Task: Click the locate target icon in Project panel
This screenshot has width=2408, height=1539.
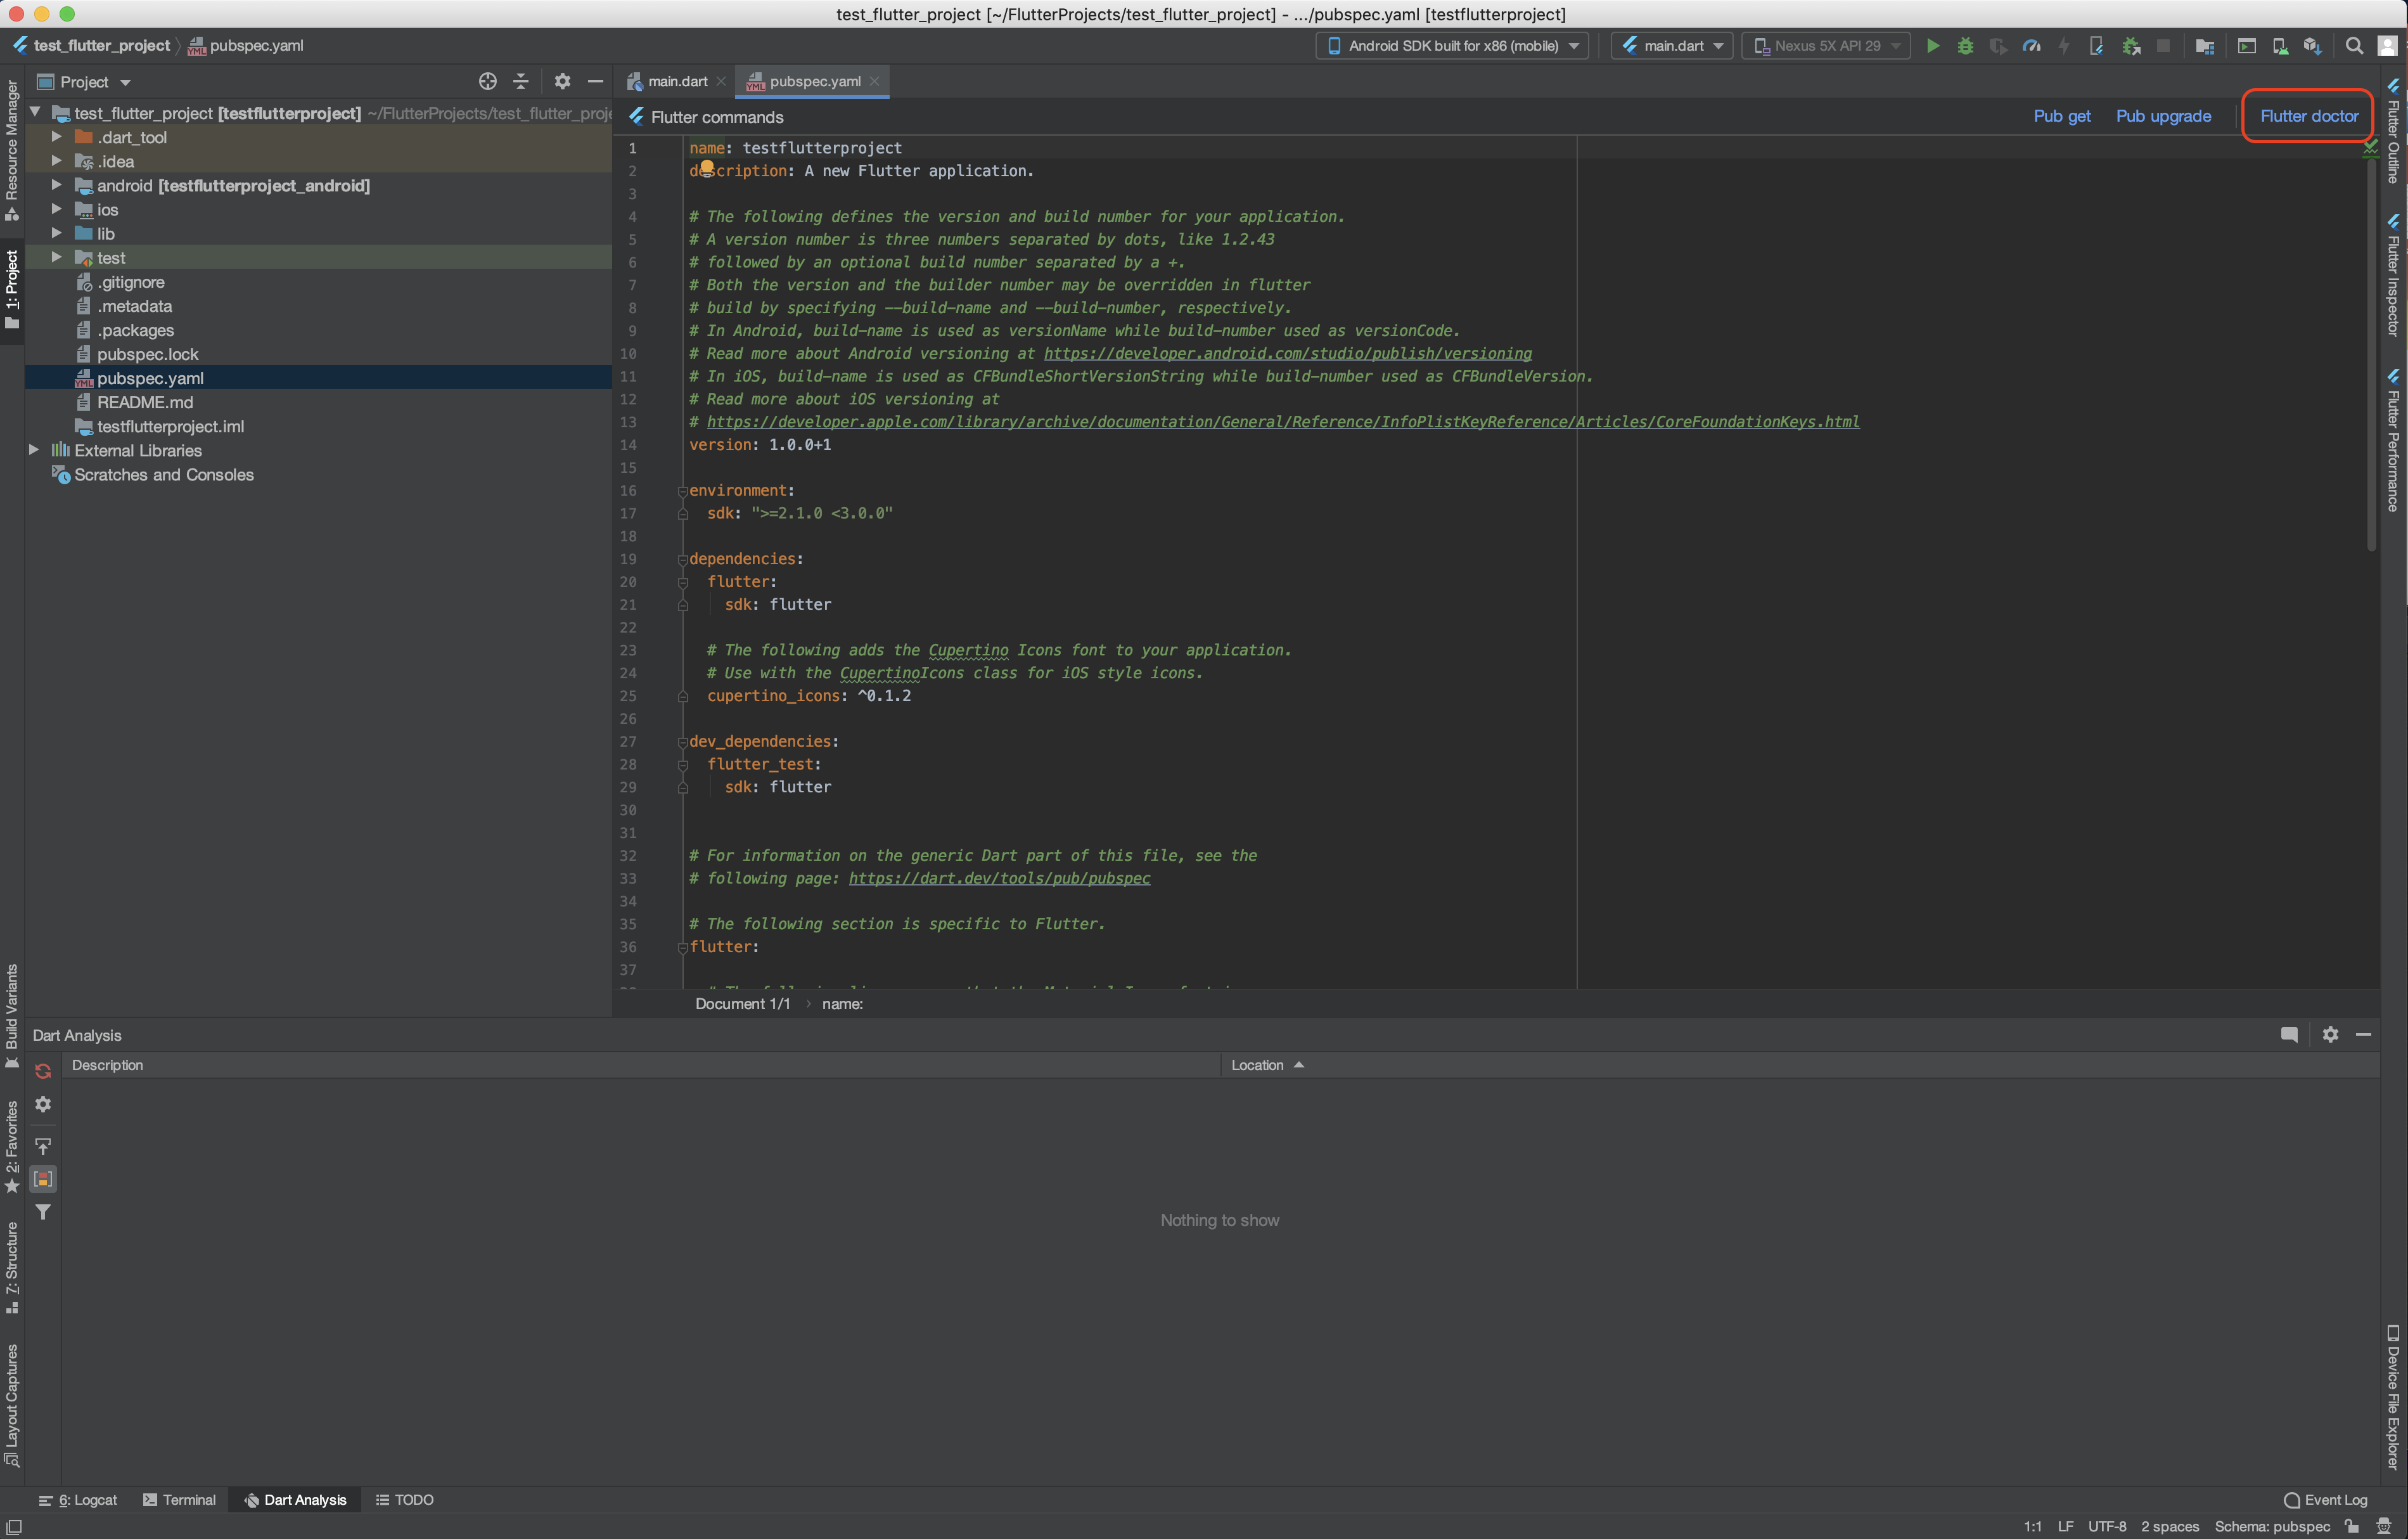Action: pyautogui.click(x=488, y=82)
